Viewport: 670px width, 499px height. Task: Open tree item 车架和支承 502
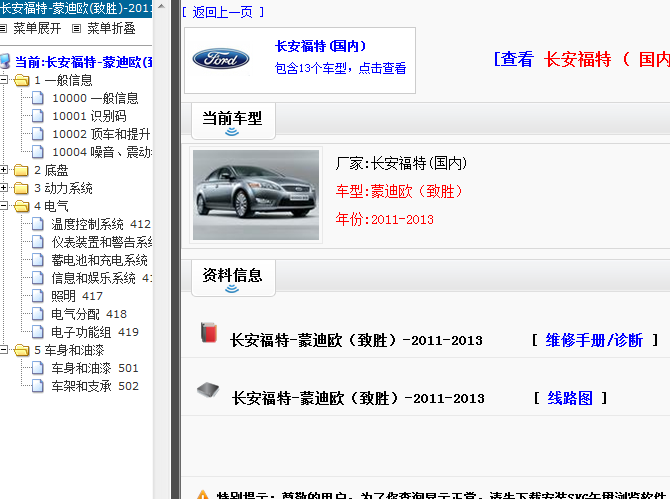pyautogui.click(x=95, y=386)
